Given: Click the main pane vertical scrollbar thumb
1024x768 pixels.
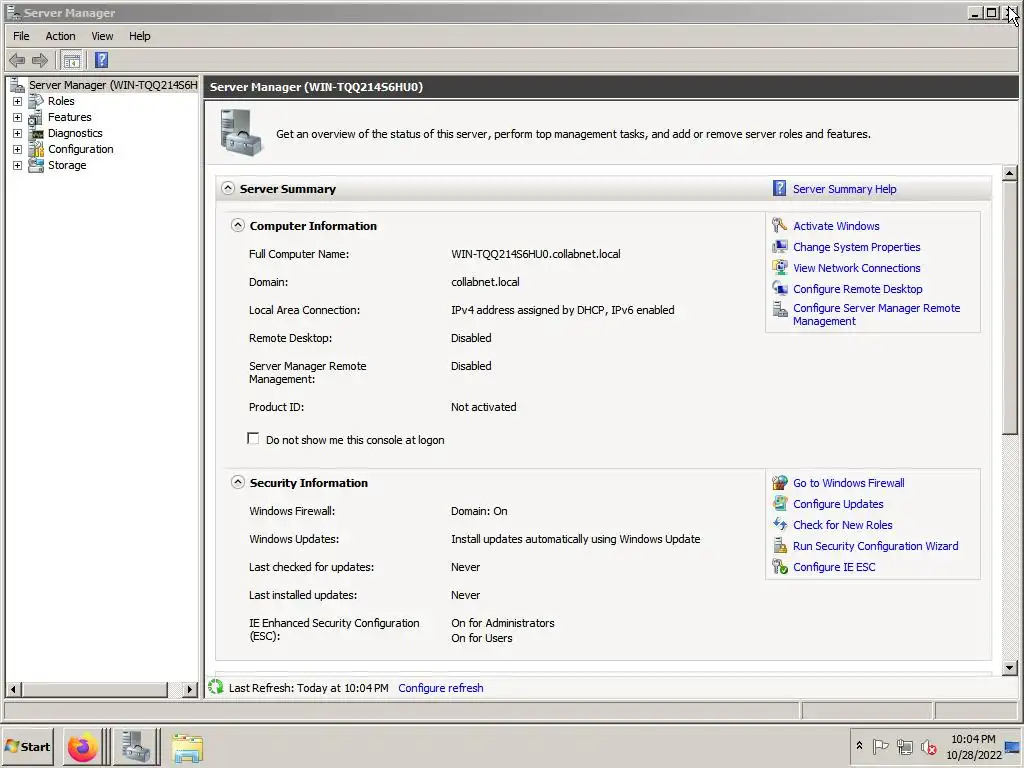Looking at the screenshot, I should point(1010,308).
